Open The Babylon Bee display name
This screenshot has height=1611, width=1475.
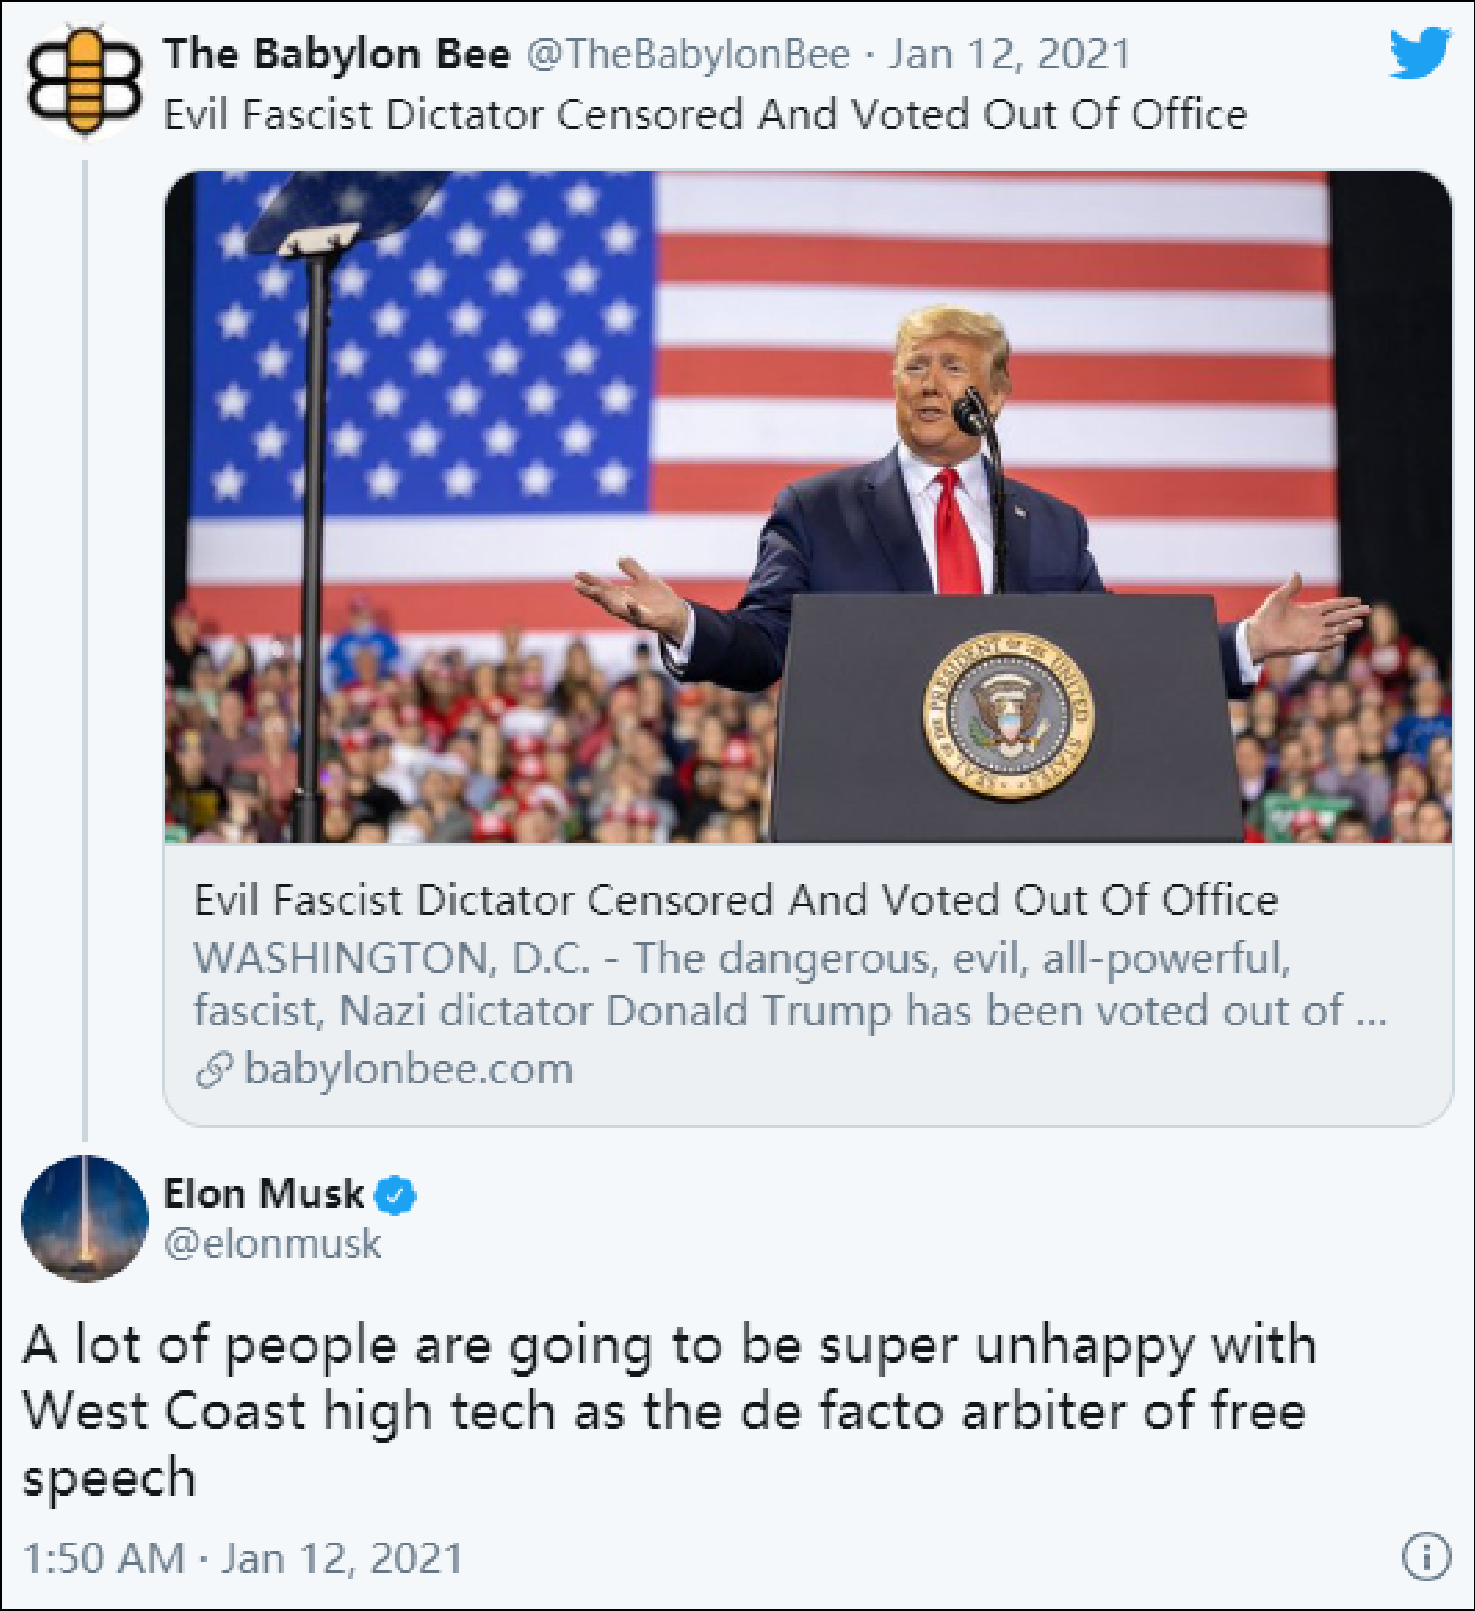point(337,54)
